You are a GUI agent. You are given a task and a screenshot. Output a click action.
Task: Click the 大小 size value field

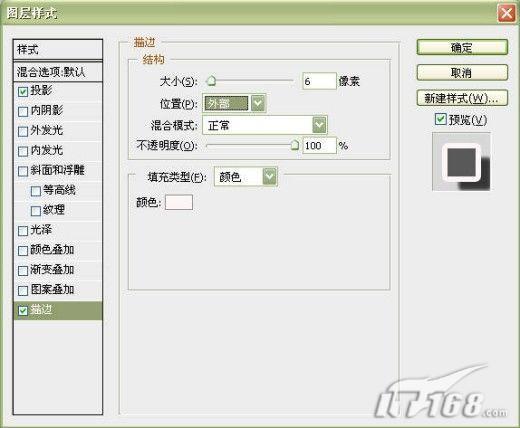pos(319,81)
